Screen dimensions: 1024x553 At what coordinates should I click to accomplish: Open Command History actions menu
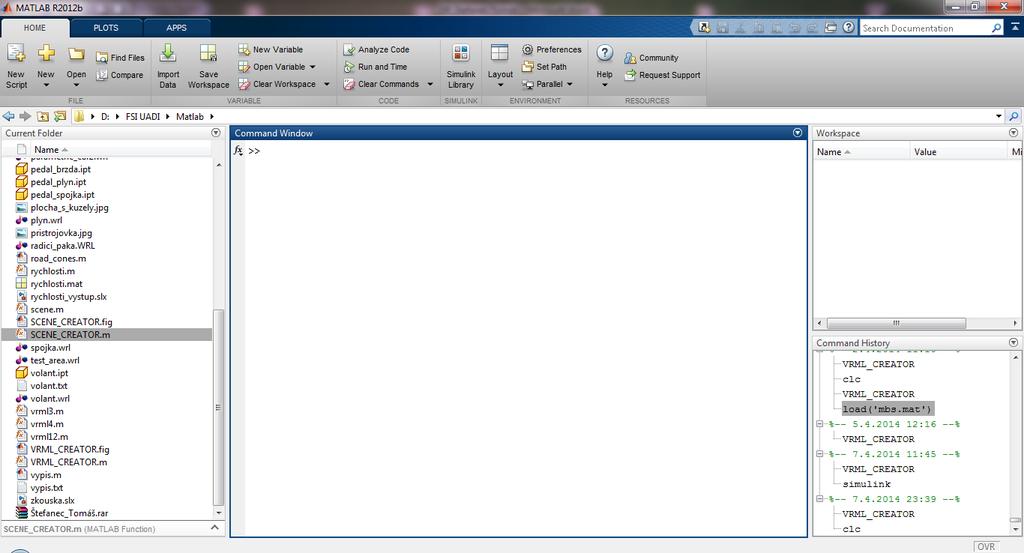[1014, 342]
